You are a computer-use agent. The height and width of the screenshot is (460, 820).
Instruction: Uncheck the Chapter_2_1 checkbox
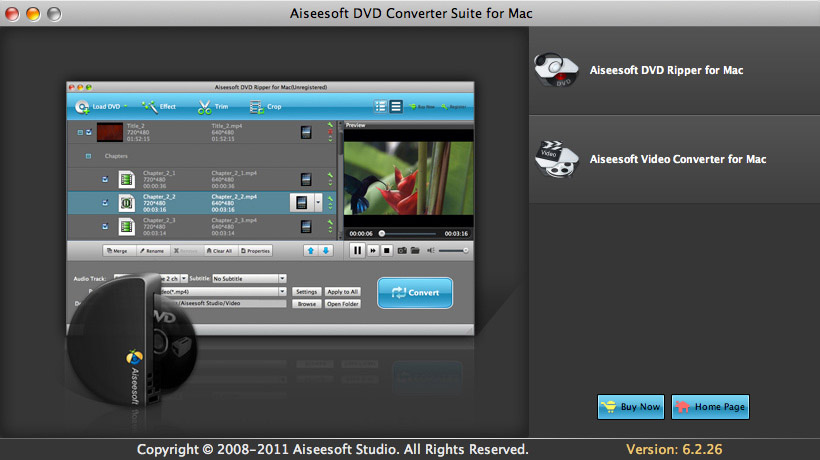coord(104,179)
